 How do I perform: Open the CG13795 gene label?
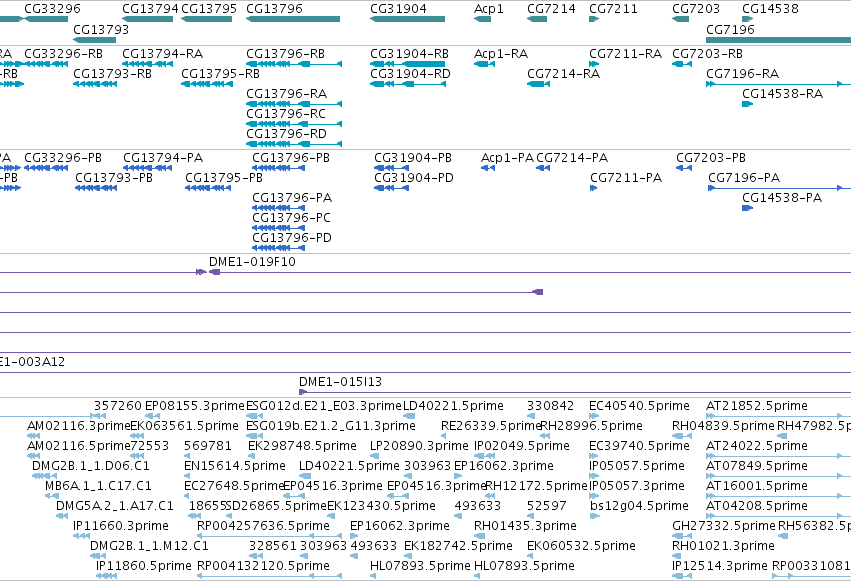(x=209, y=9)
